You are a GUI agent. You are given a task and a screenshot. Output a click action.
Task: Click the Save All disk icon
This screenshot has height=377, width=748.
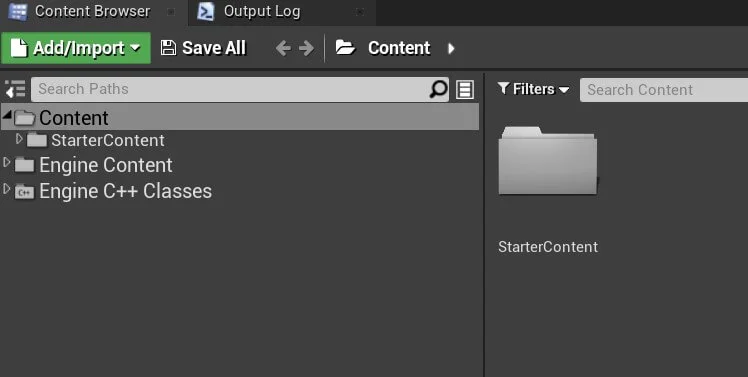tap(168, 48)
